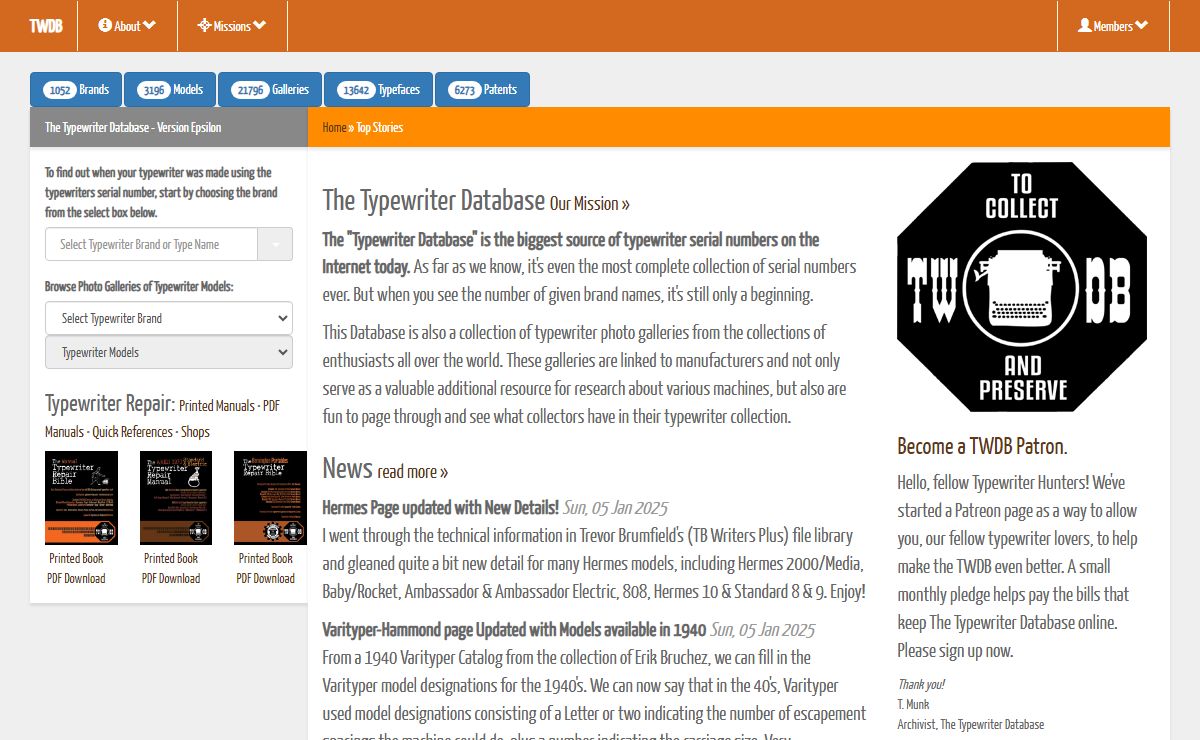
Task: Open the 21796 Galleries tab
Action: tap(270, 89)
